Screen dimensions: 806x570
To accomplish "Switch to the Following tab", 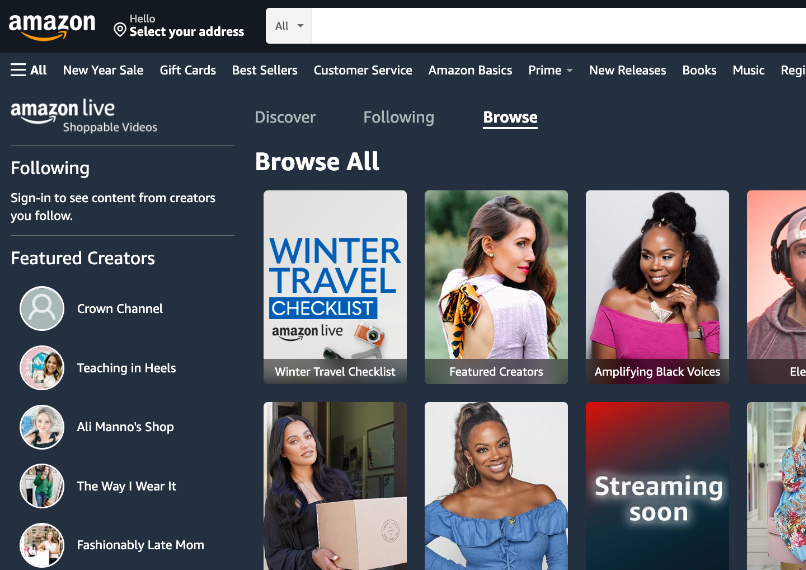I will (x=399, y=117).
